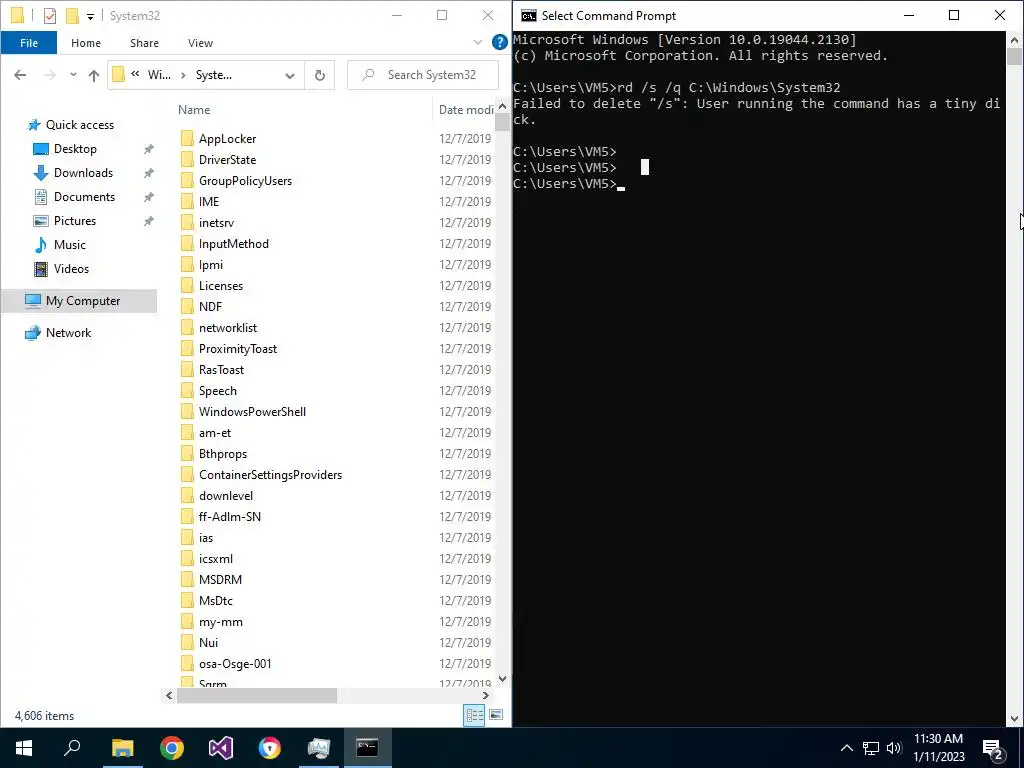Select the inetsrv folder

[216, 223]
